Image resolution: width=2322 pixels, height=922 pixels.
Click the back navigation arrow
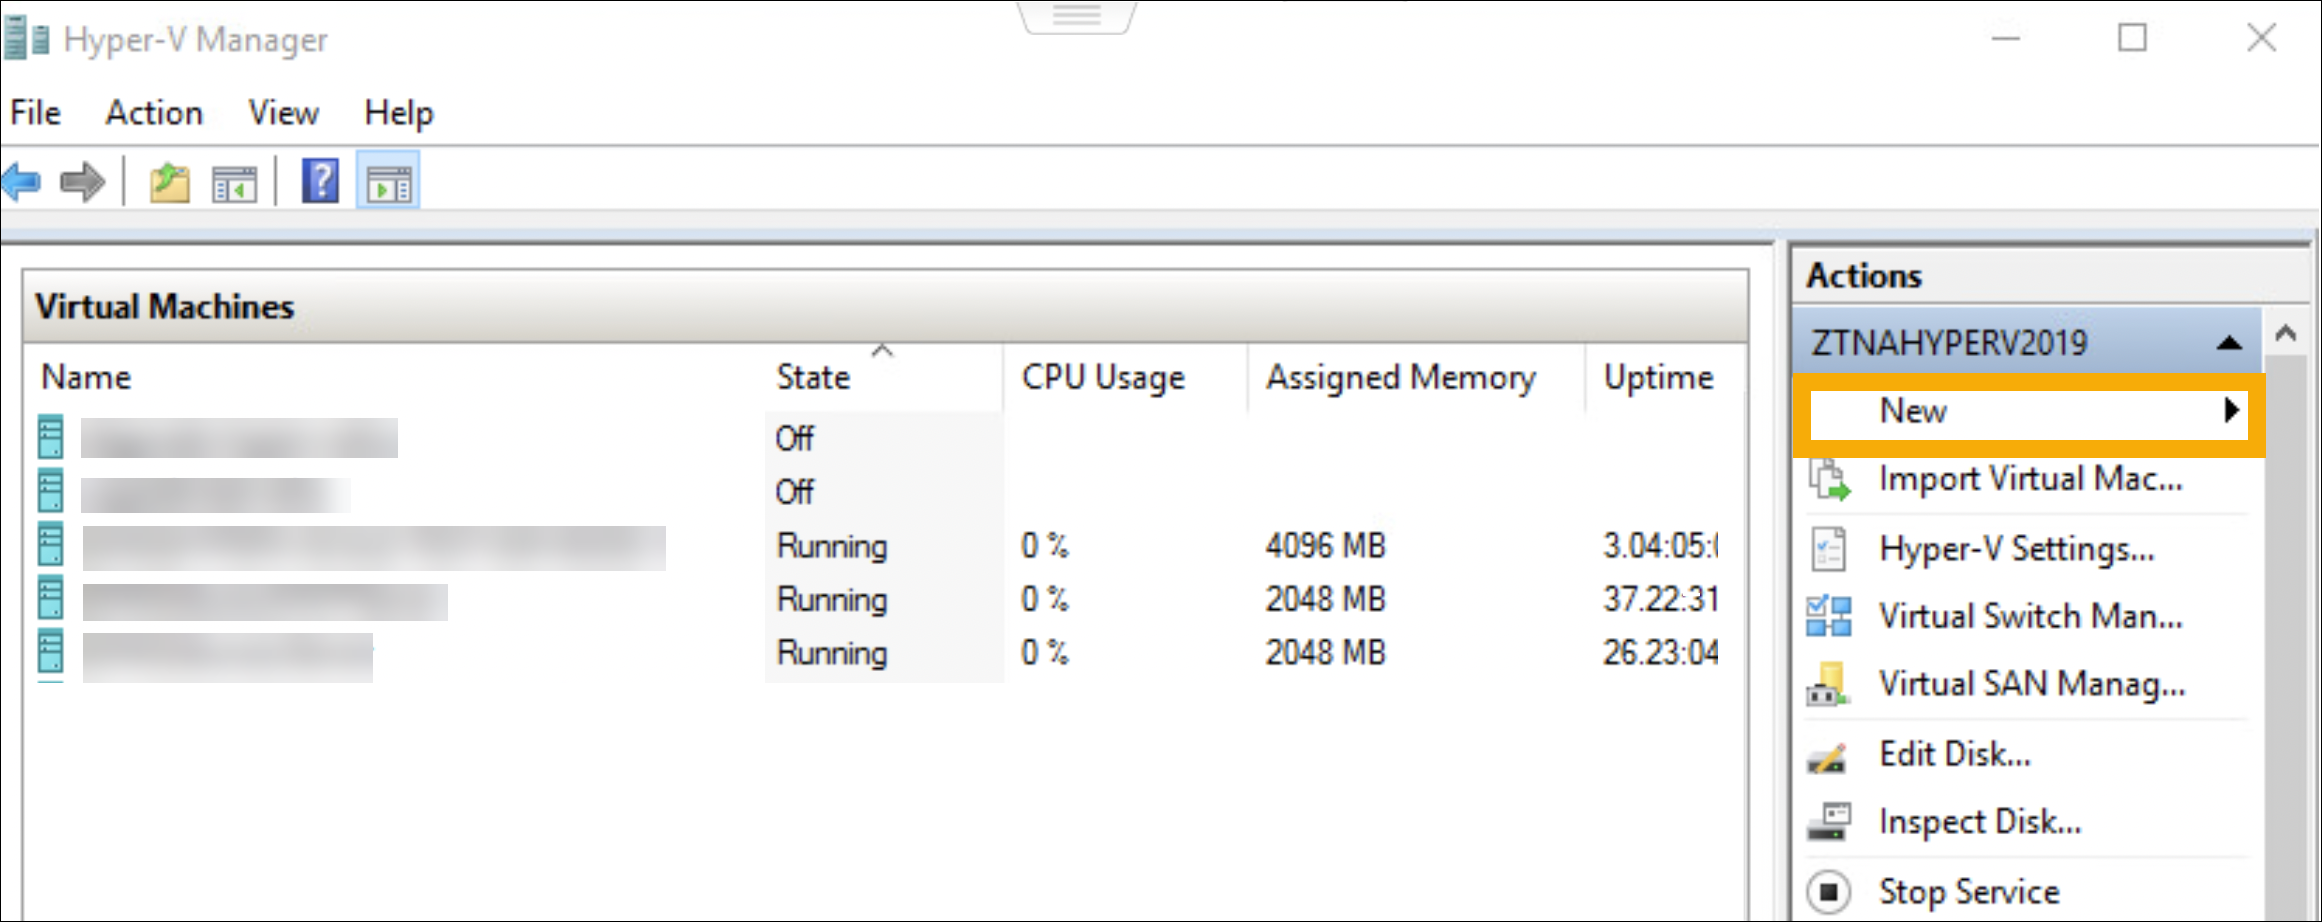(20, 181)
